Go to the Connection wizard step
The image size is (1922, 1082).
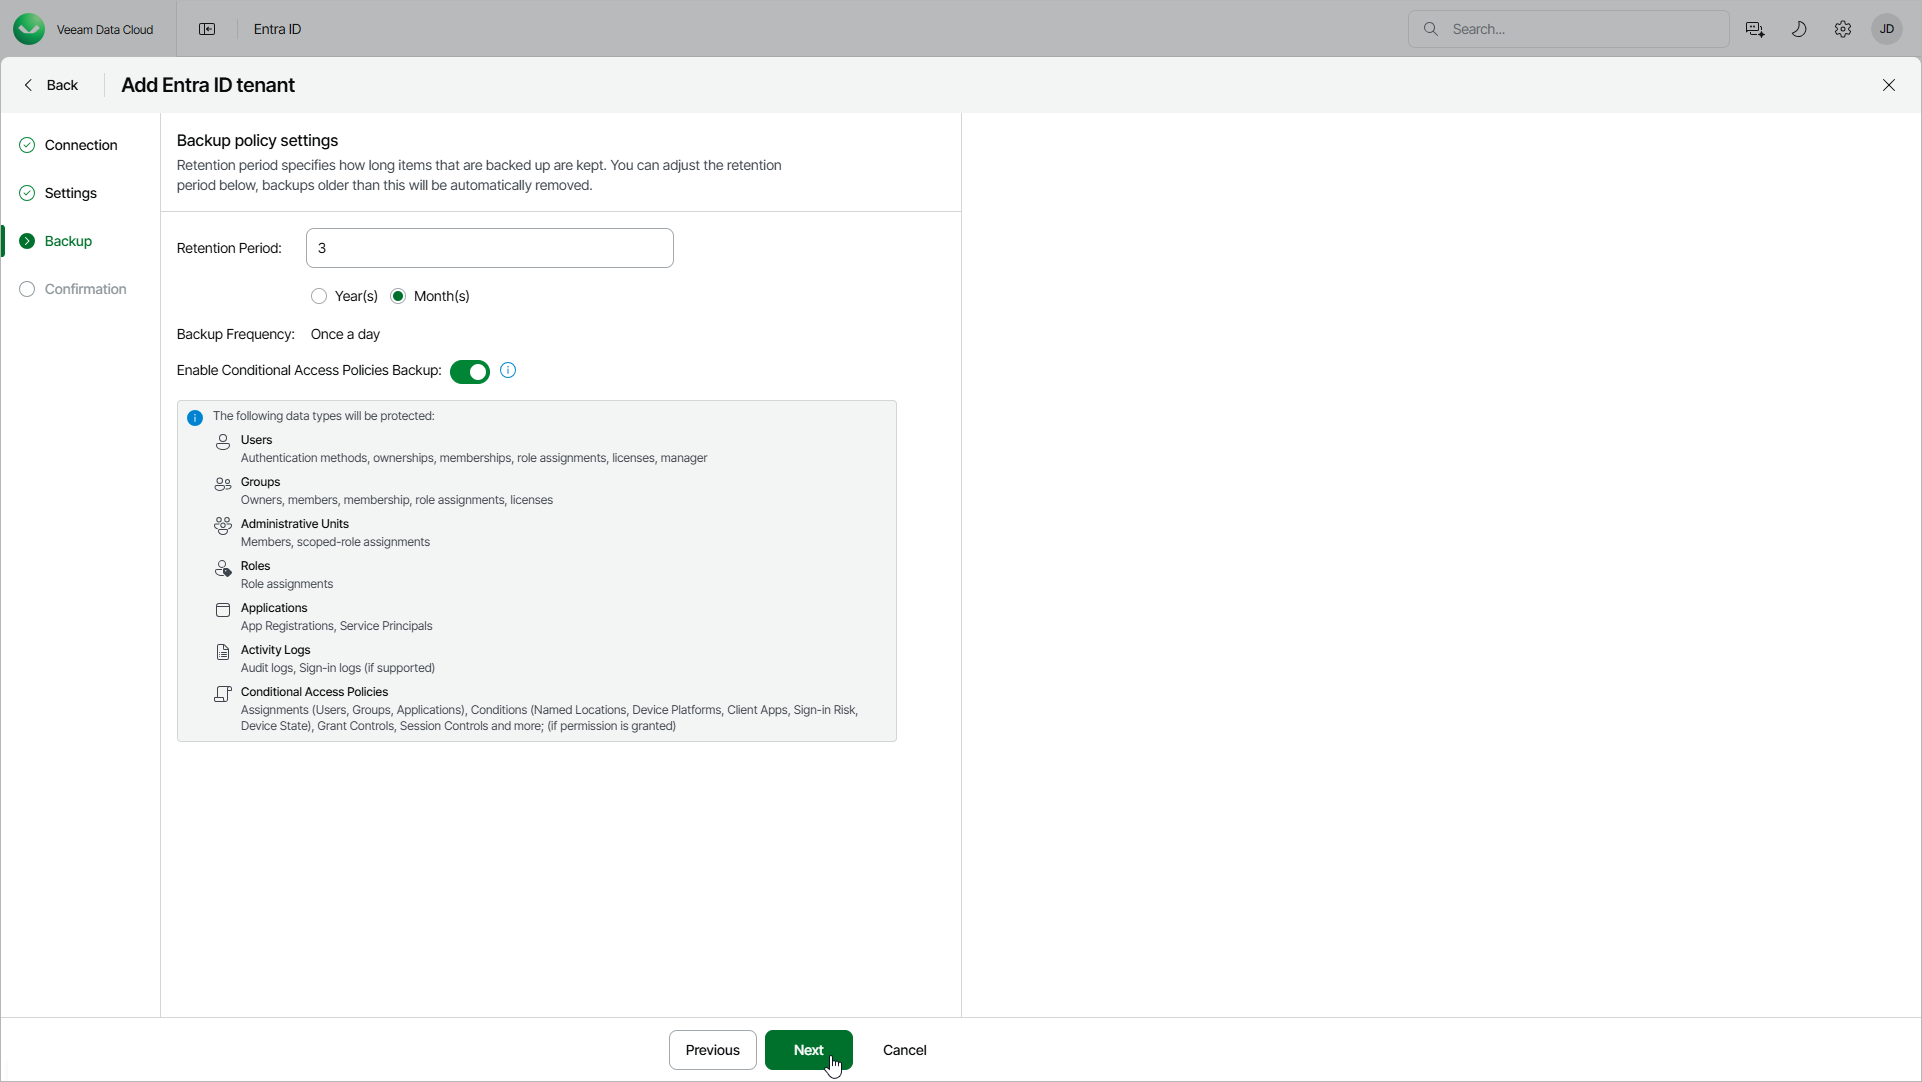[x=80, y=145]
